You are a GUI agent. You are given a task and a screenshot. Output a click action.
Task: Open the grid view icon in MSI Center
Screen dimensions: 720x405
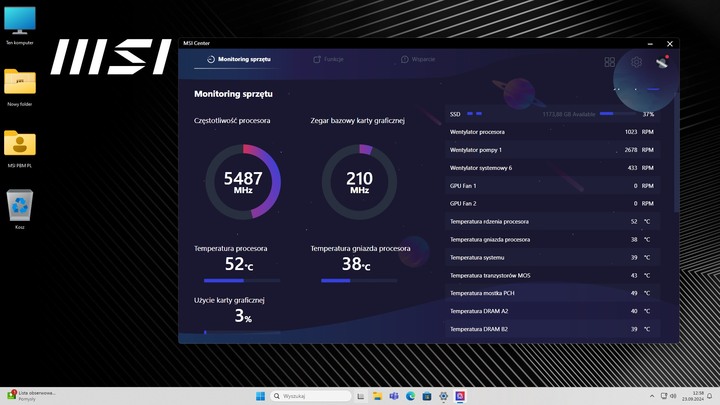610,62
